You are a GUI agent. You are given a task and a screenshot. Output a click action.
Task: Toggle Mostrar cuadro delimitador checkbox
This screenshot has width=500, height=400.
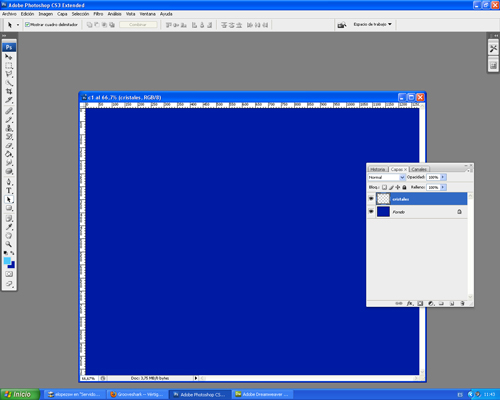point(28,25)
